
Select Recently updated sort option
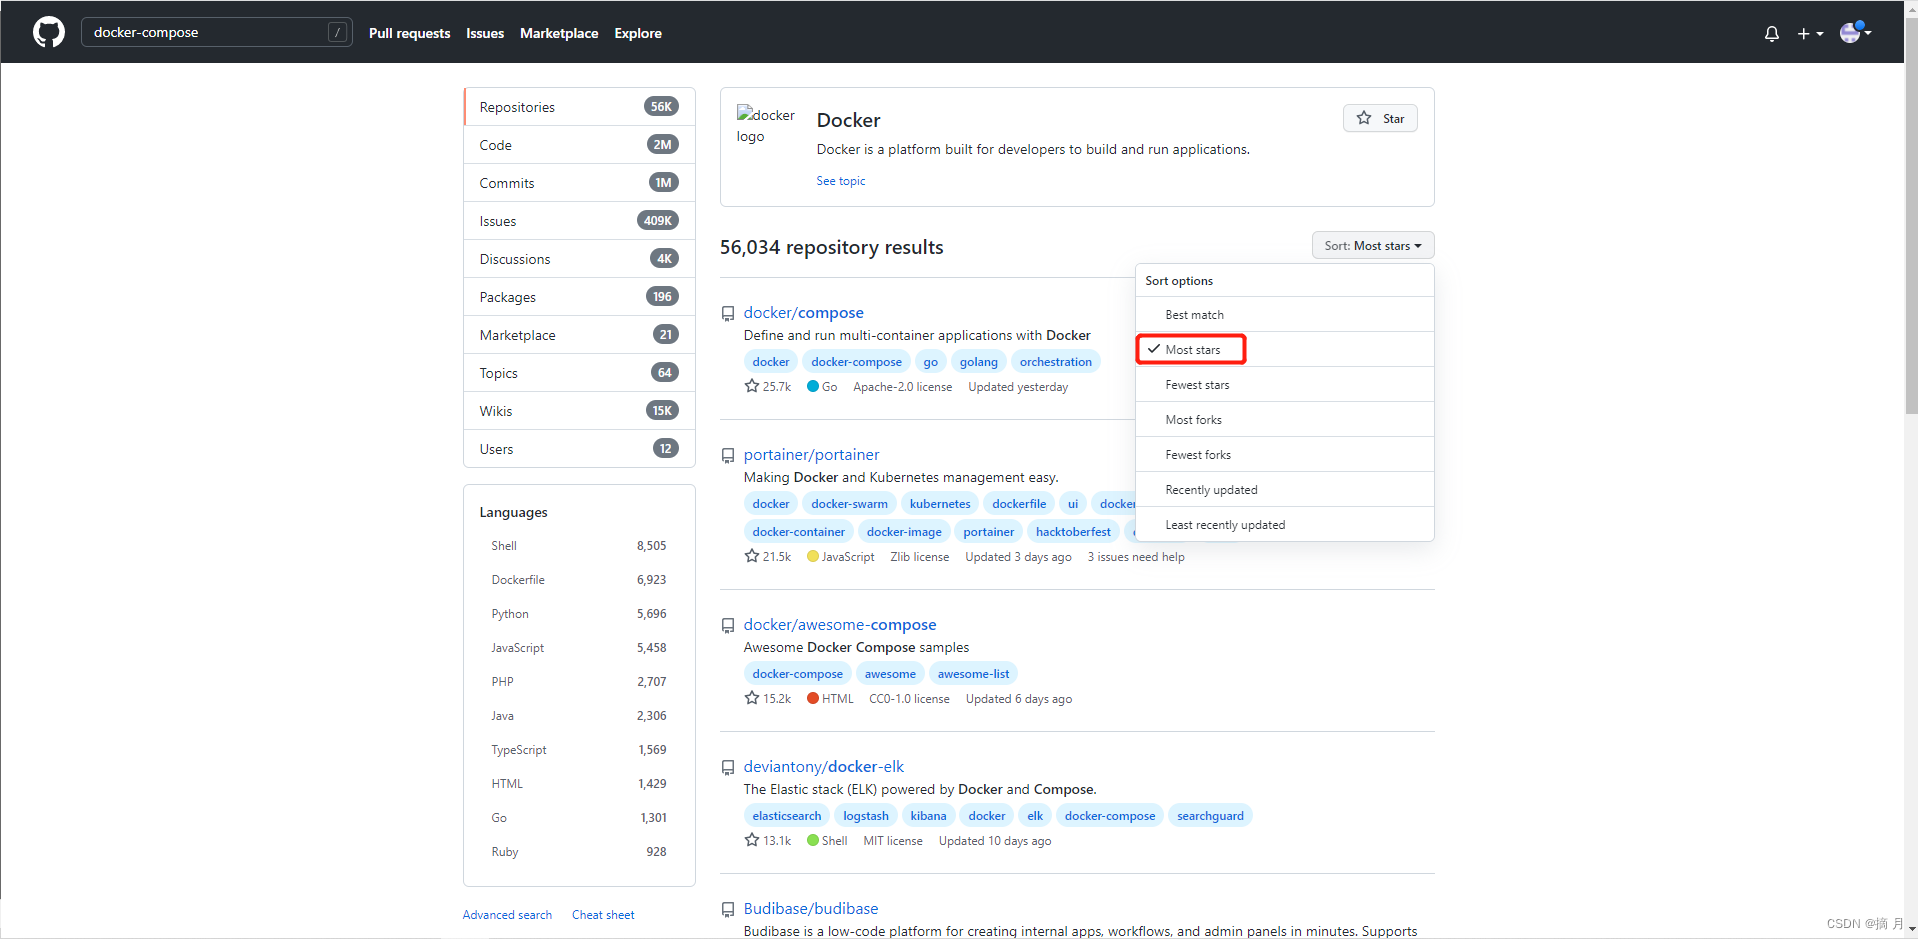tap(1285, 489)
